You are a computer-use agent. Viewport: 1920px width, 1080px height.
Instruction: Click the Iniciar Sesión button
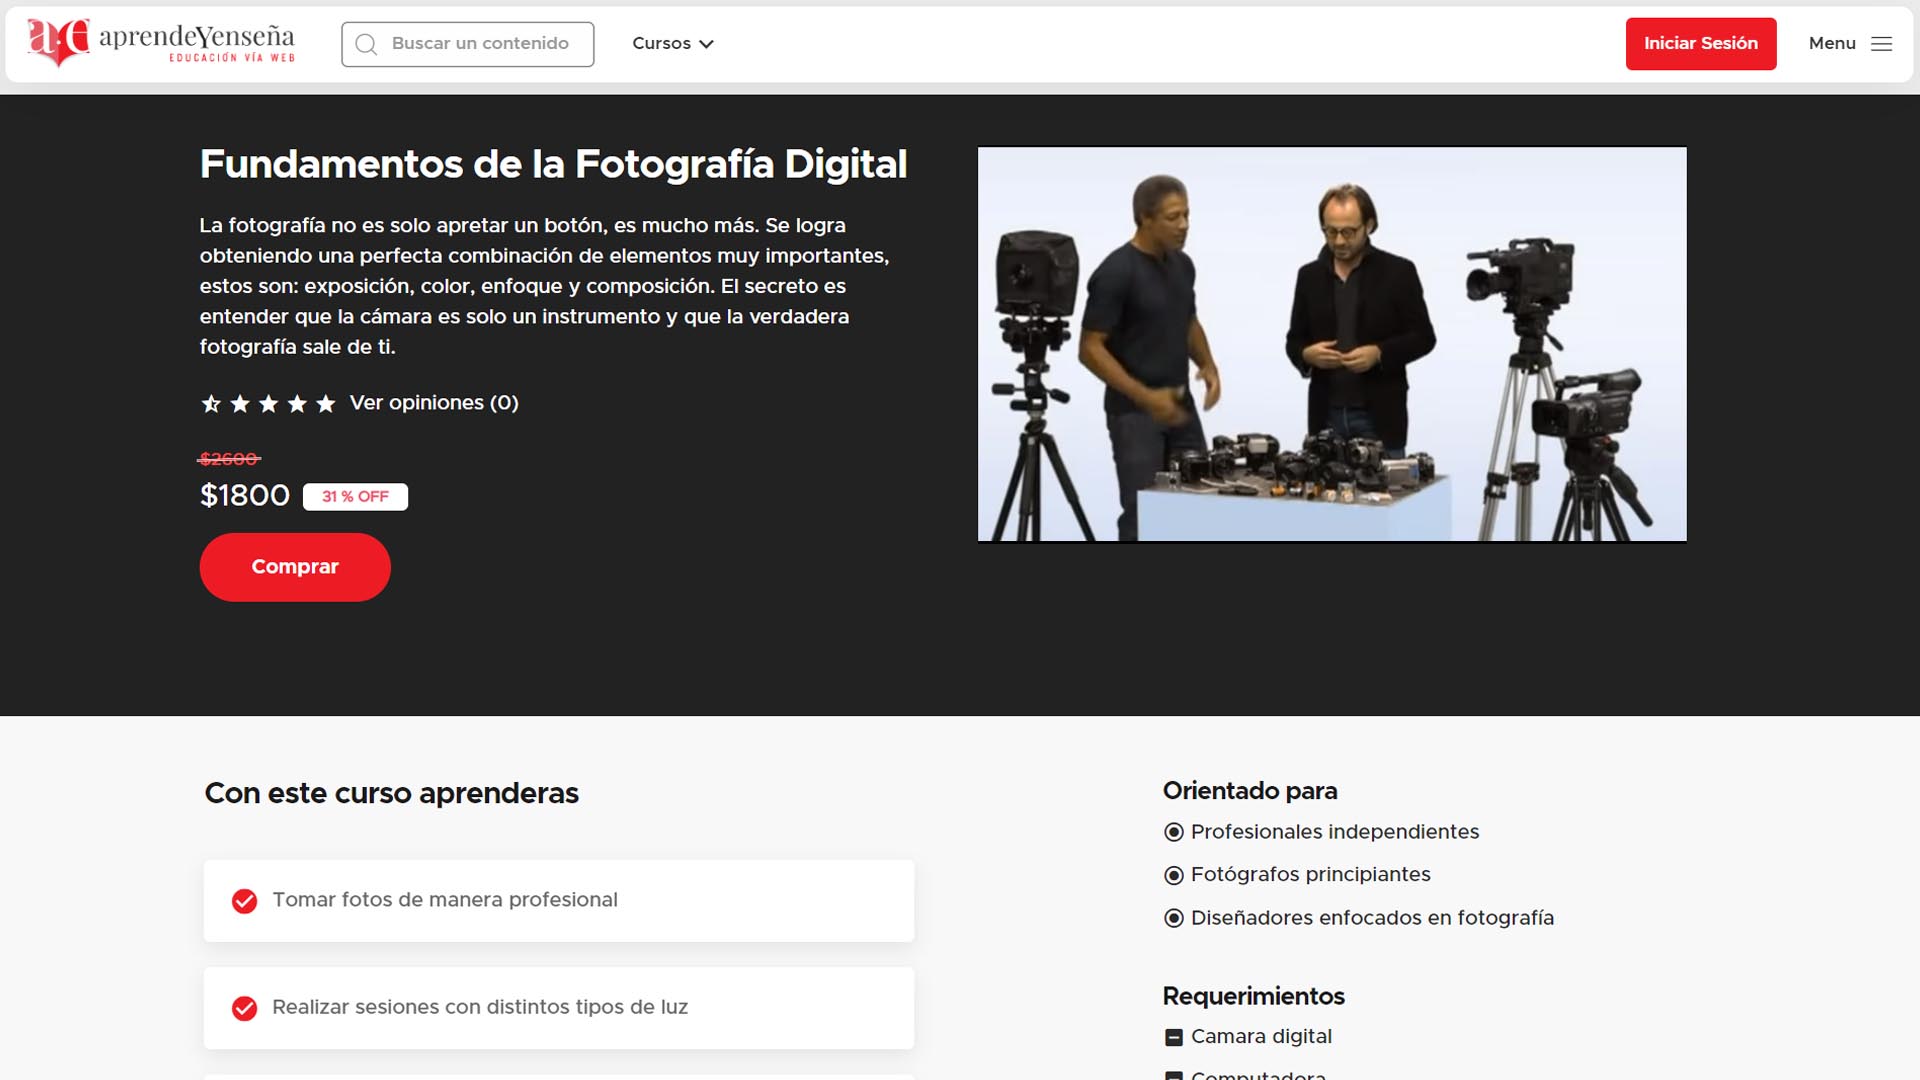coord(1701,44)
